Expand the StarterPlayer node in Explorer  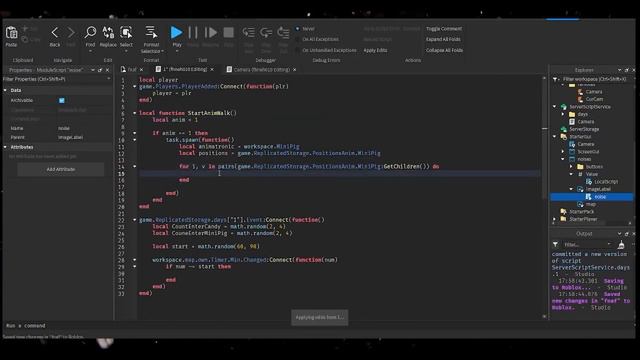(x=555, y=219)
